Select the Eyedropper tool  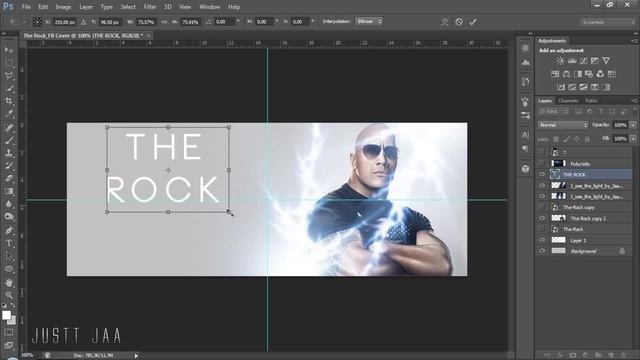(9, 113)
